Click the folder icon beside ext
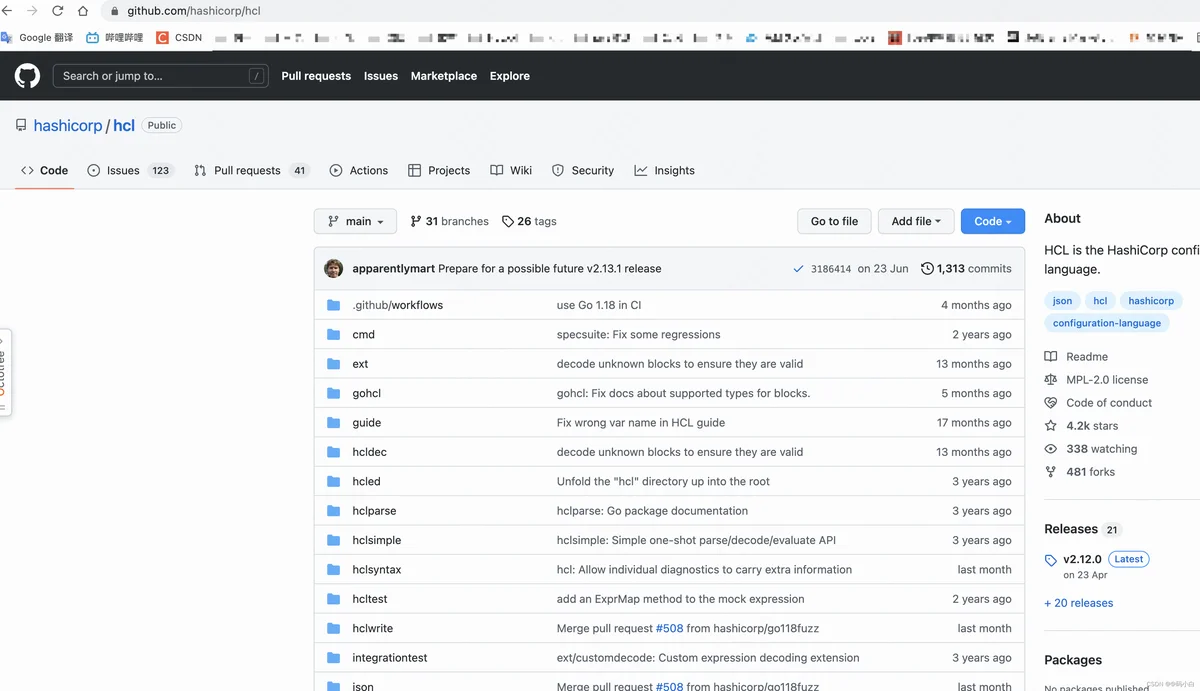Screen dimensions: 1200x691 tap(334, 364)
